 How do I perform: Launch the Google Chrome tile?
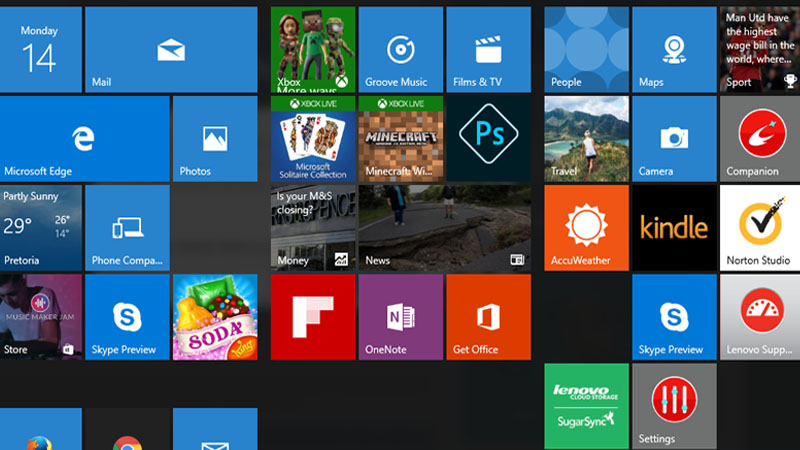coord(127,429)
